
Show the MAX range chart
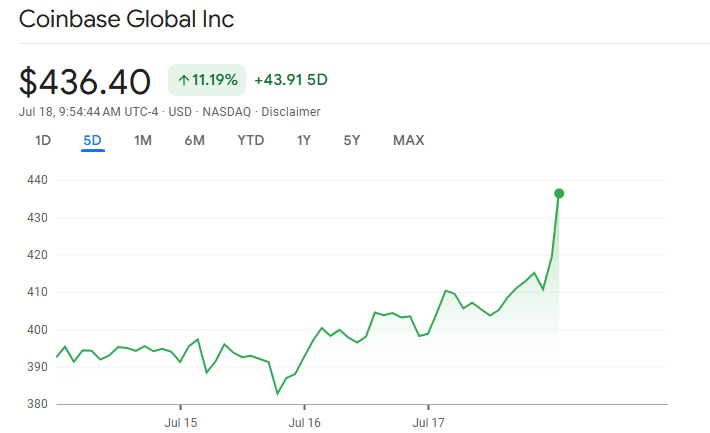[x=408, y=140]
